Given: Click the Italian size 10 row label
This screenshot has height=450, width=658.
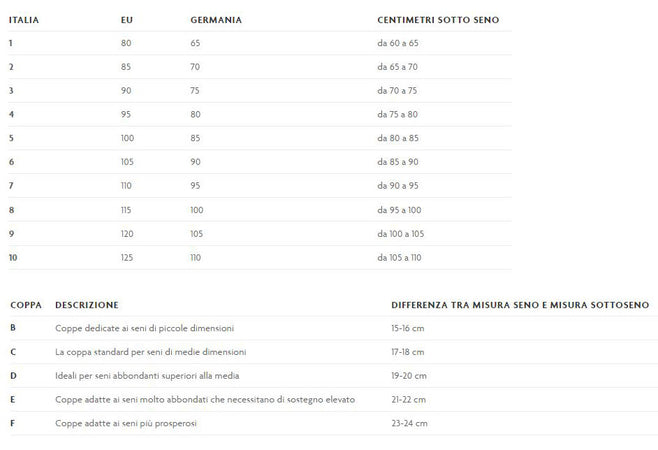Looking at the screenshot, I should pyautogui.click(x=13, y=257).
